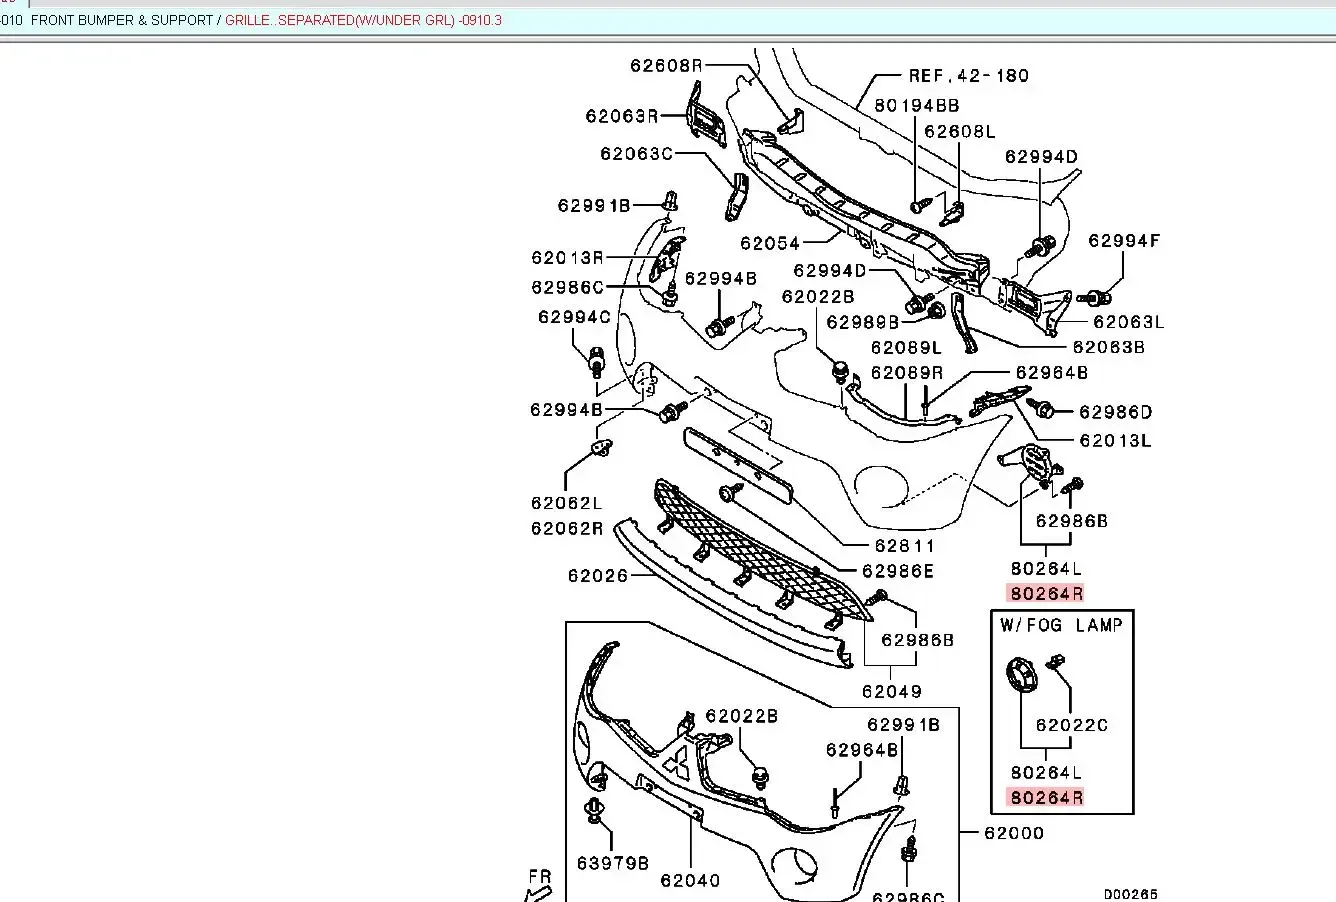Select part label 62062L

pyautogui.click(x=567, y=503)
